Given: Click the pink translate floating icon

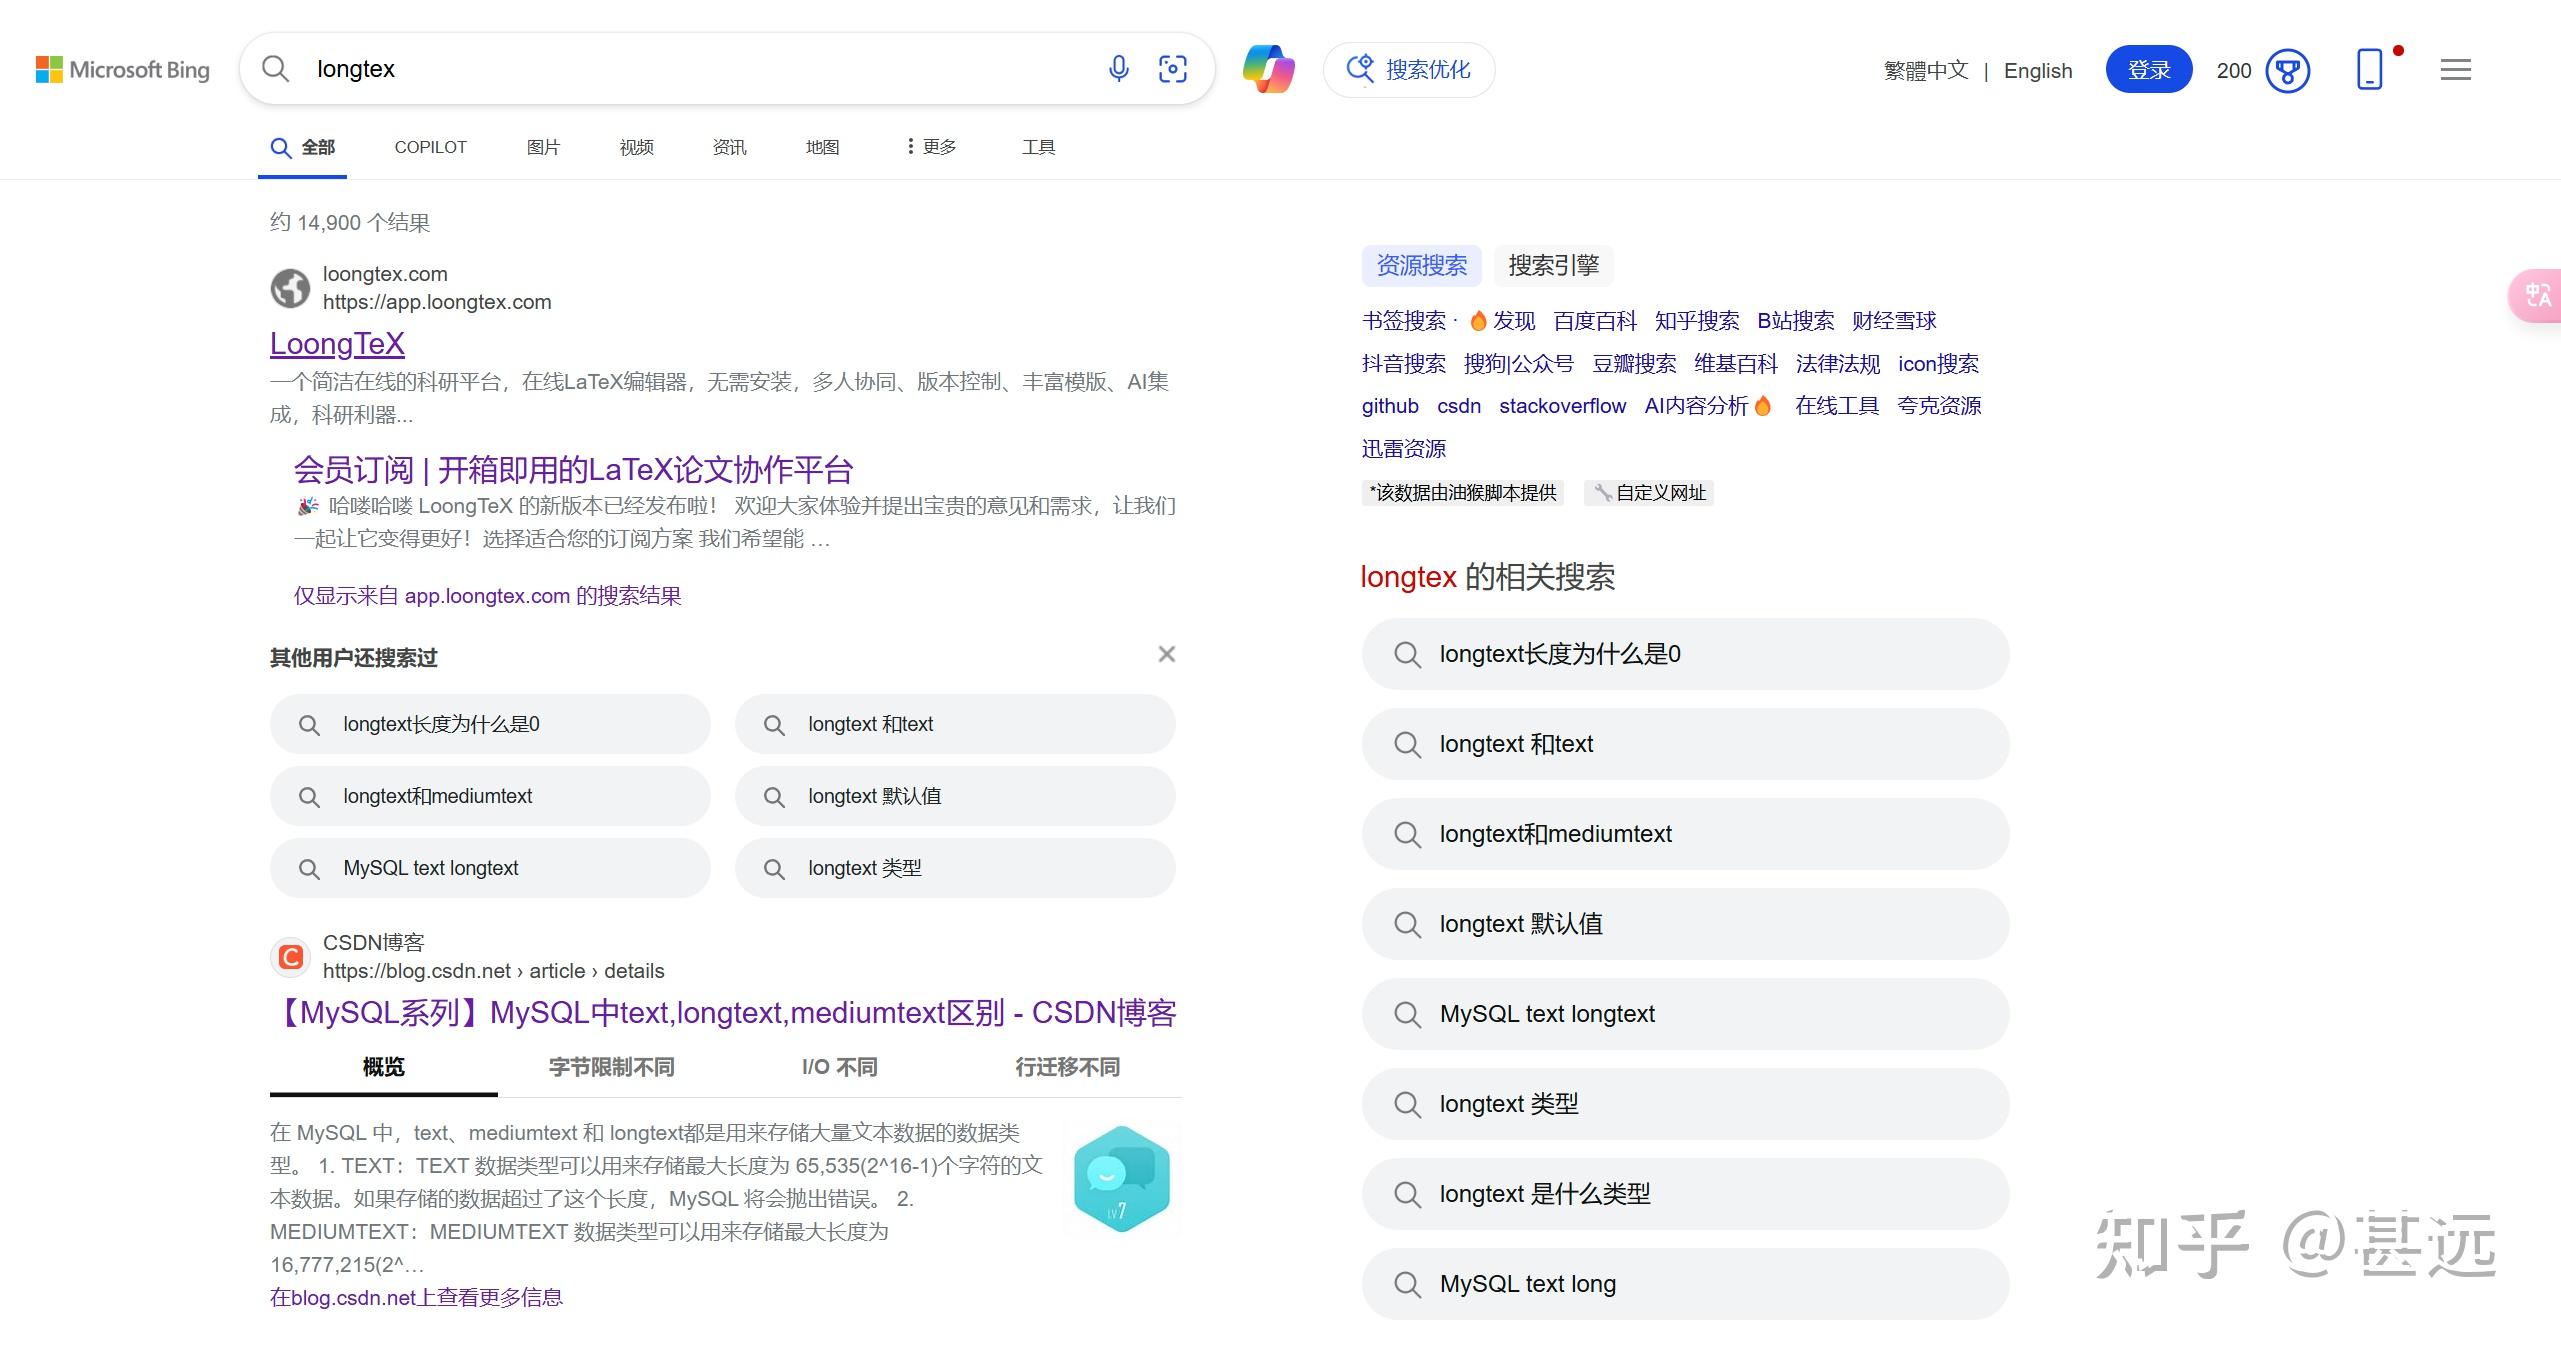Looking at the screenshot, I should coord(2537,296).
